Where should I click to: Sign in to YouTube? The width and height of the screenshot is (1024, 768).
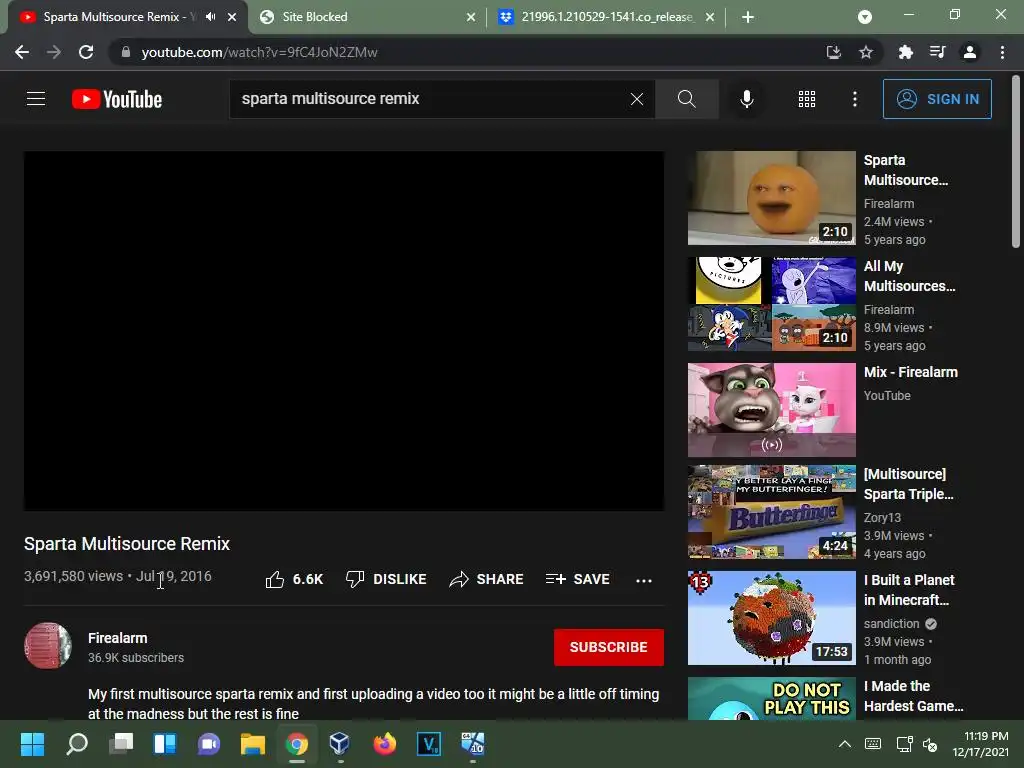coord(937,99)
